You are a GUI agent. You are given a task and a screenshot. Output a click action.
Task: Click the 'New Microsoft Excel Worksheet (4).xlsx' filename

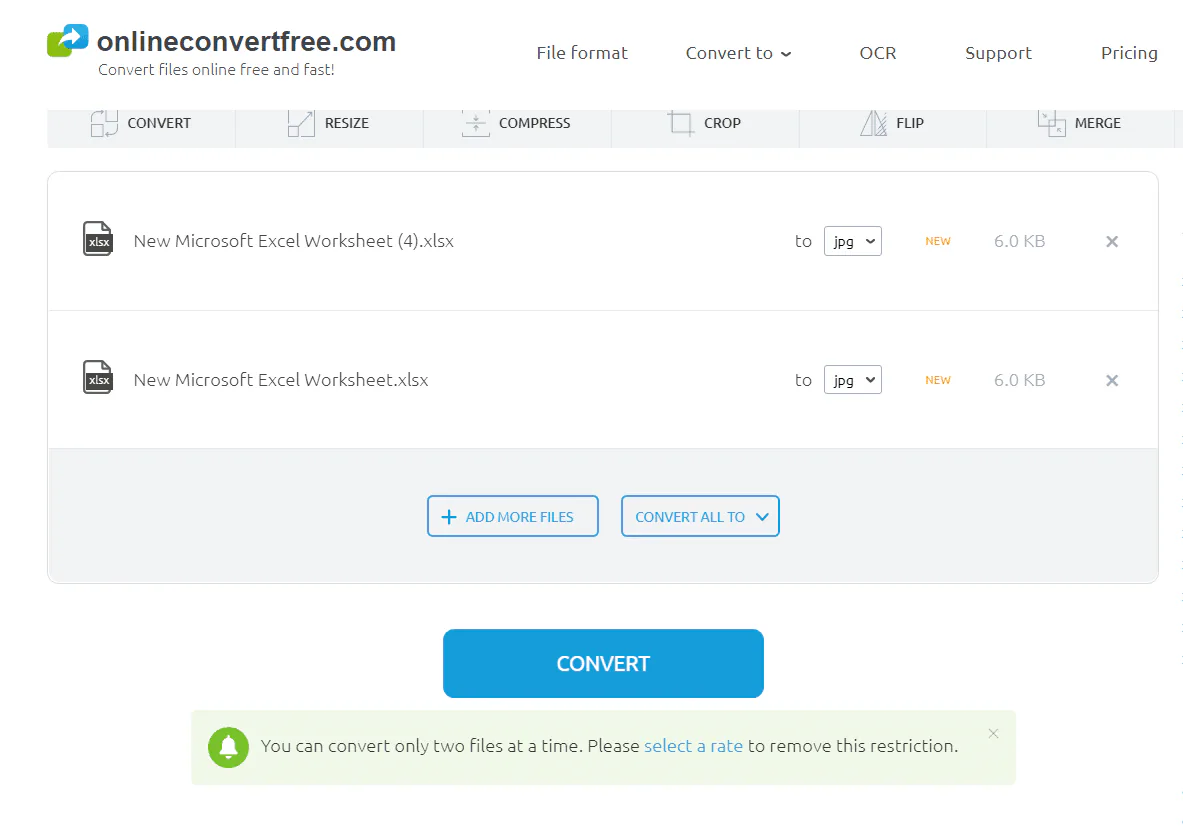pos(293,241)
